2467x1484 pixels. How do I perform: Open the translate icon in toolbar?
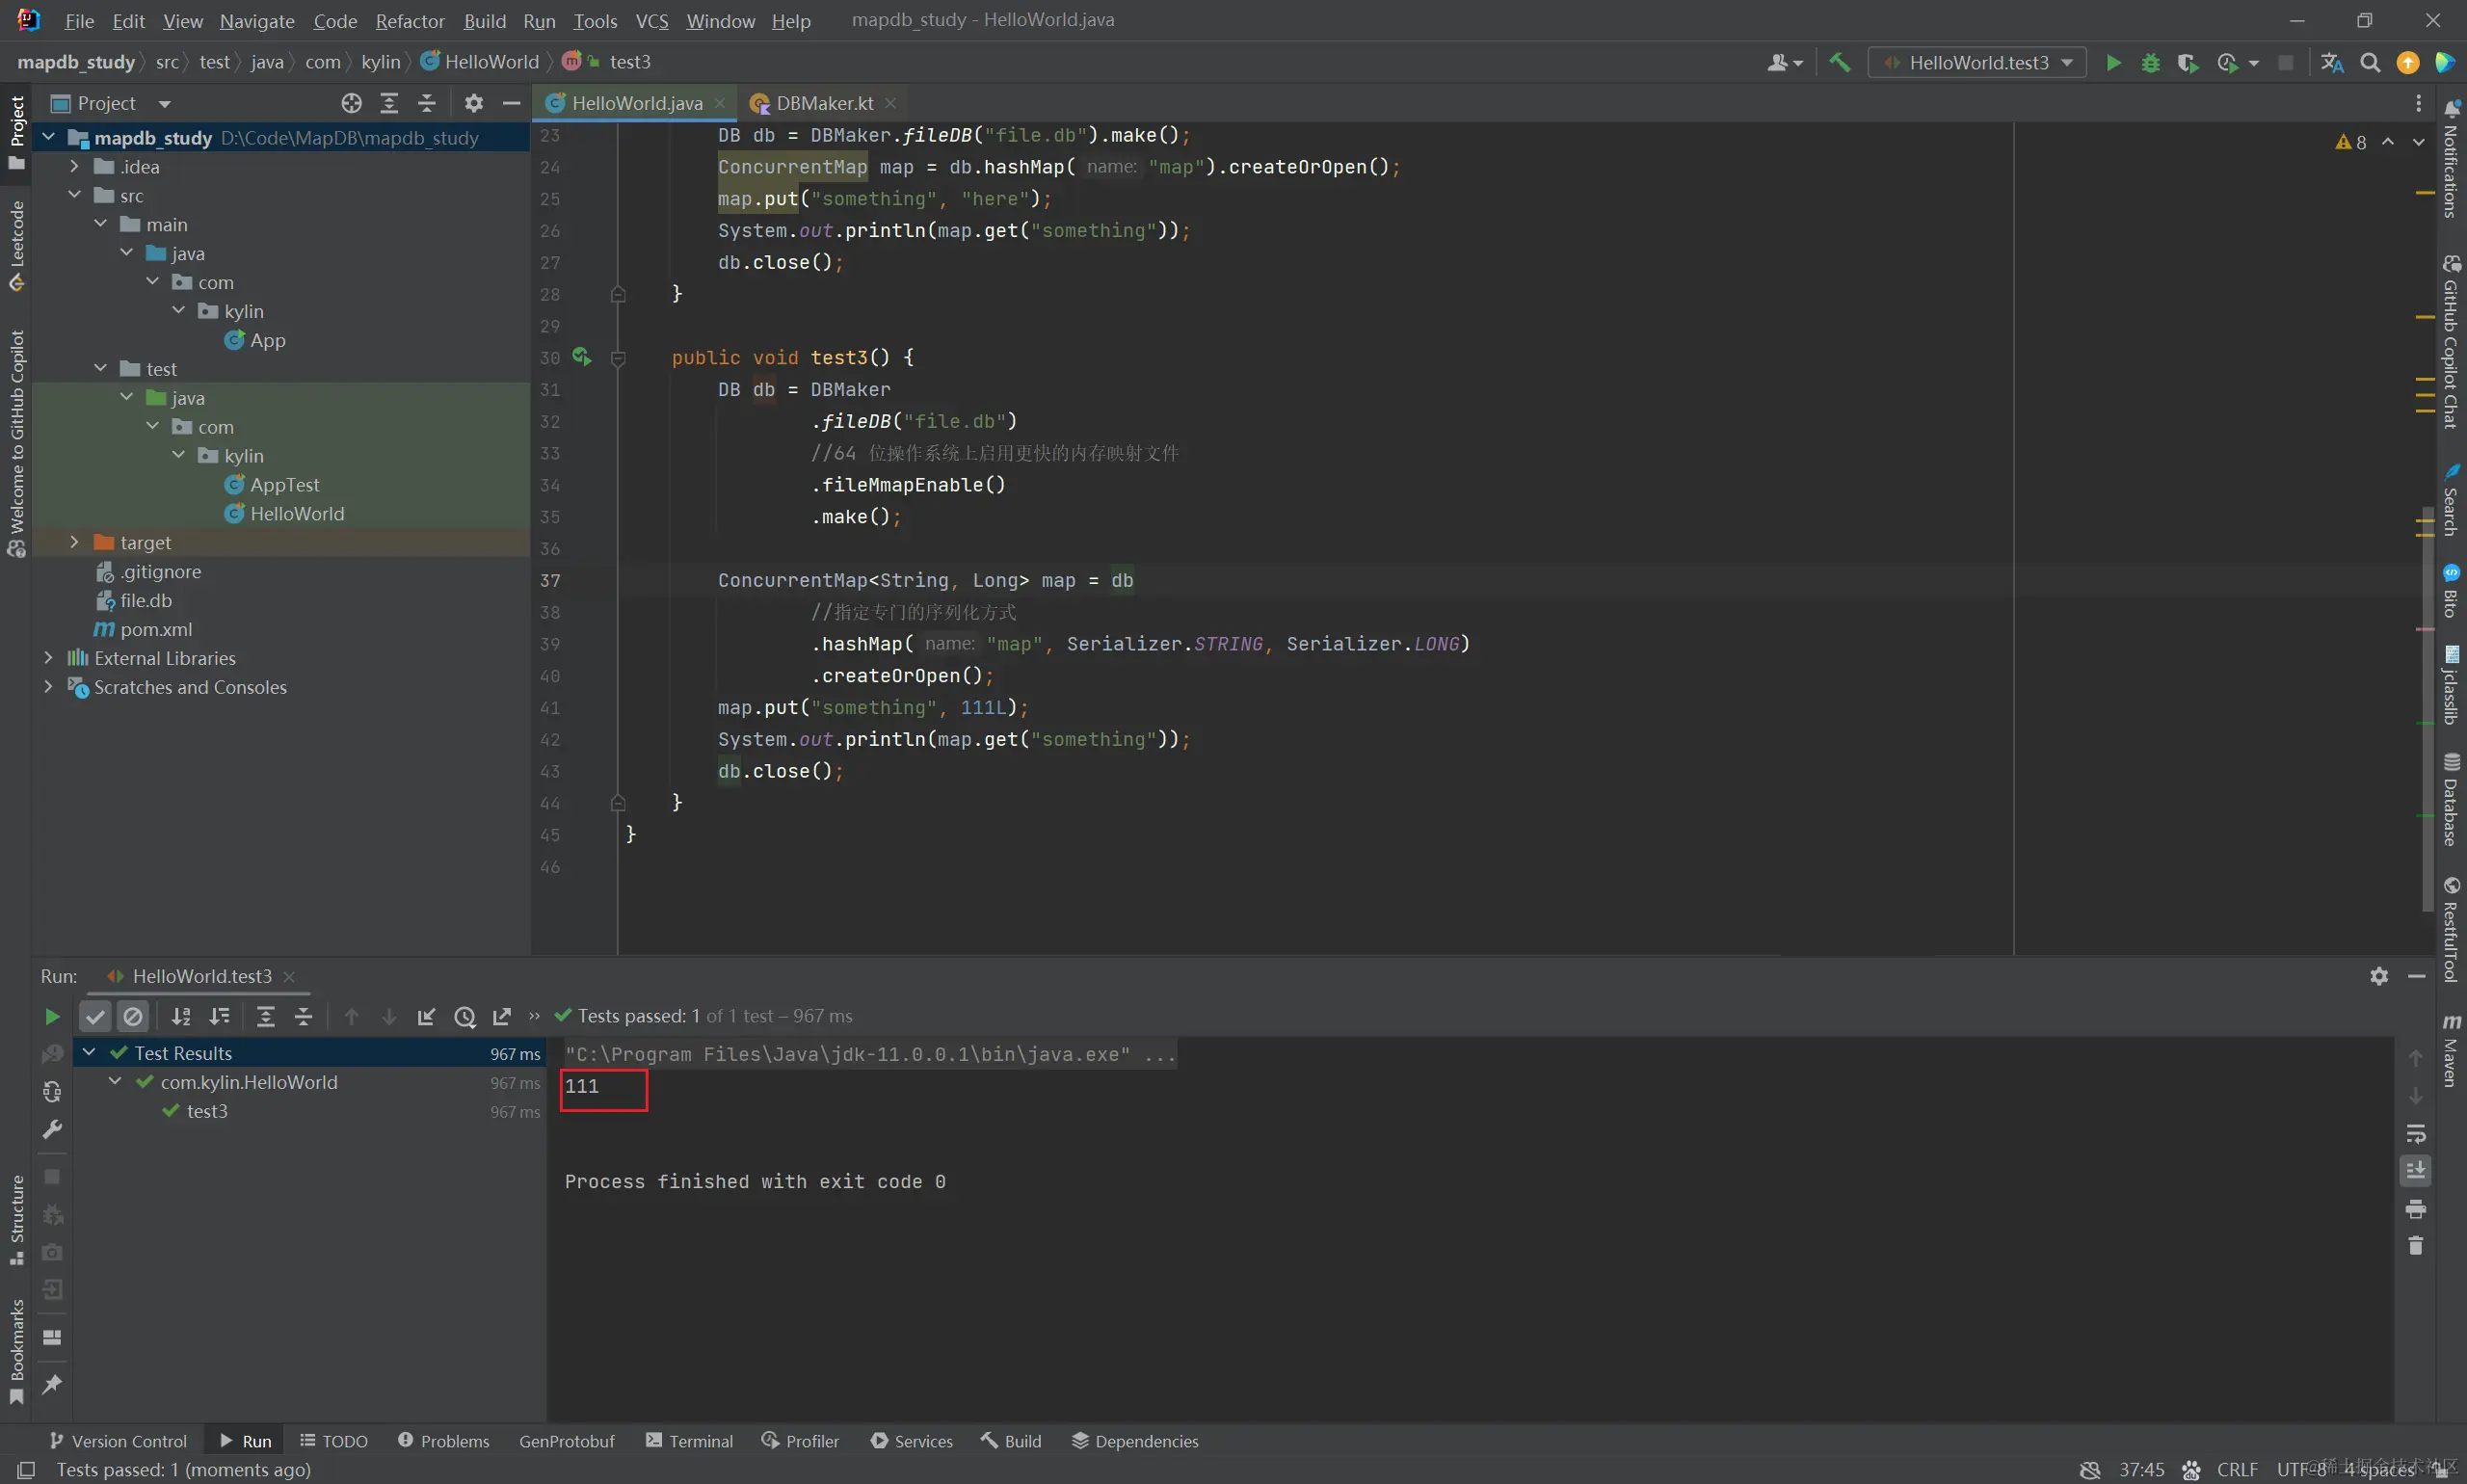pos(2332,62)
